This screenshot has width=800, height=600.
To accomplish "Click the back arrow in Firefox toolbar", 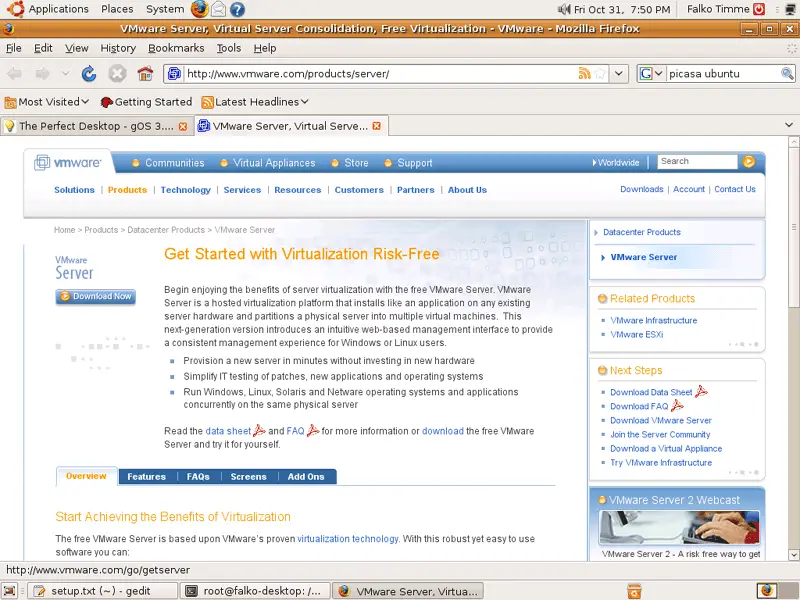I will pos(14,73).
